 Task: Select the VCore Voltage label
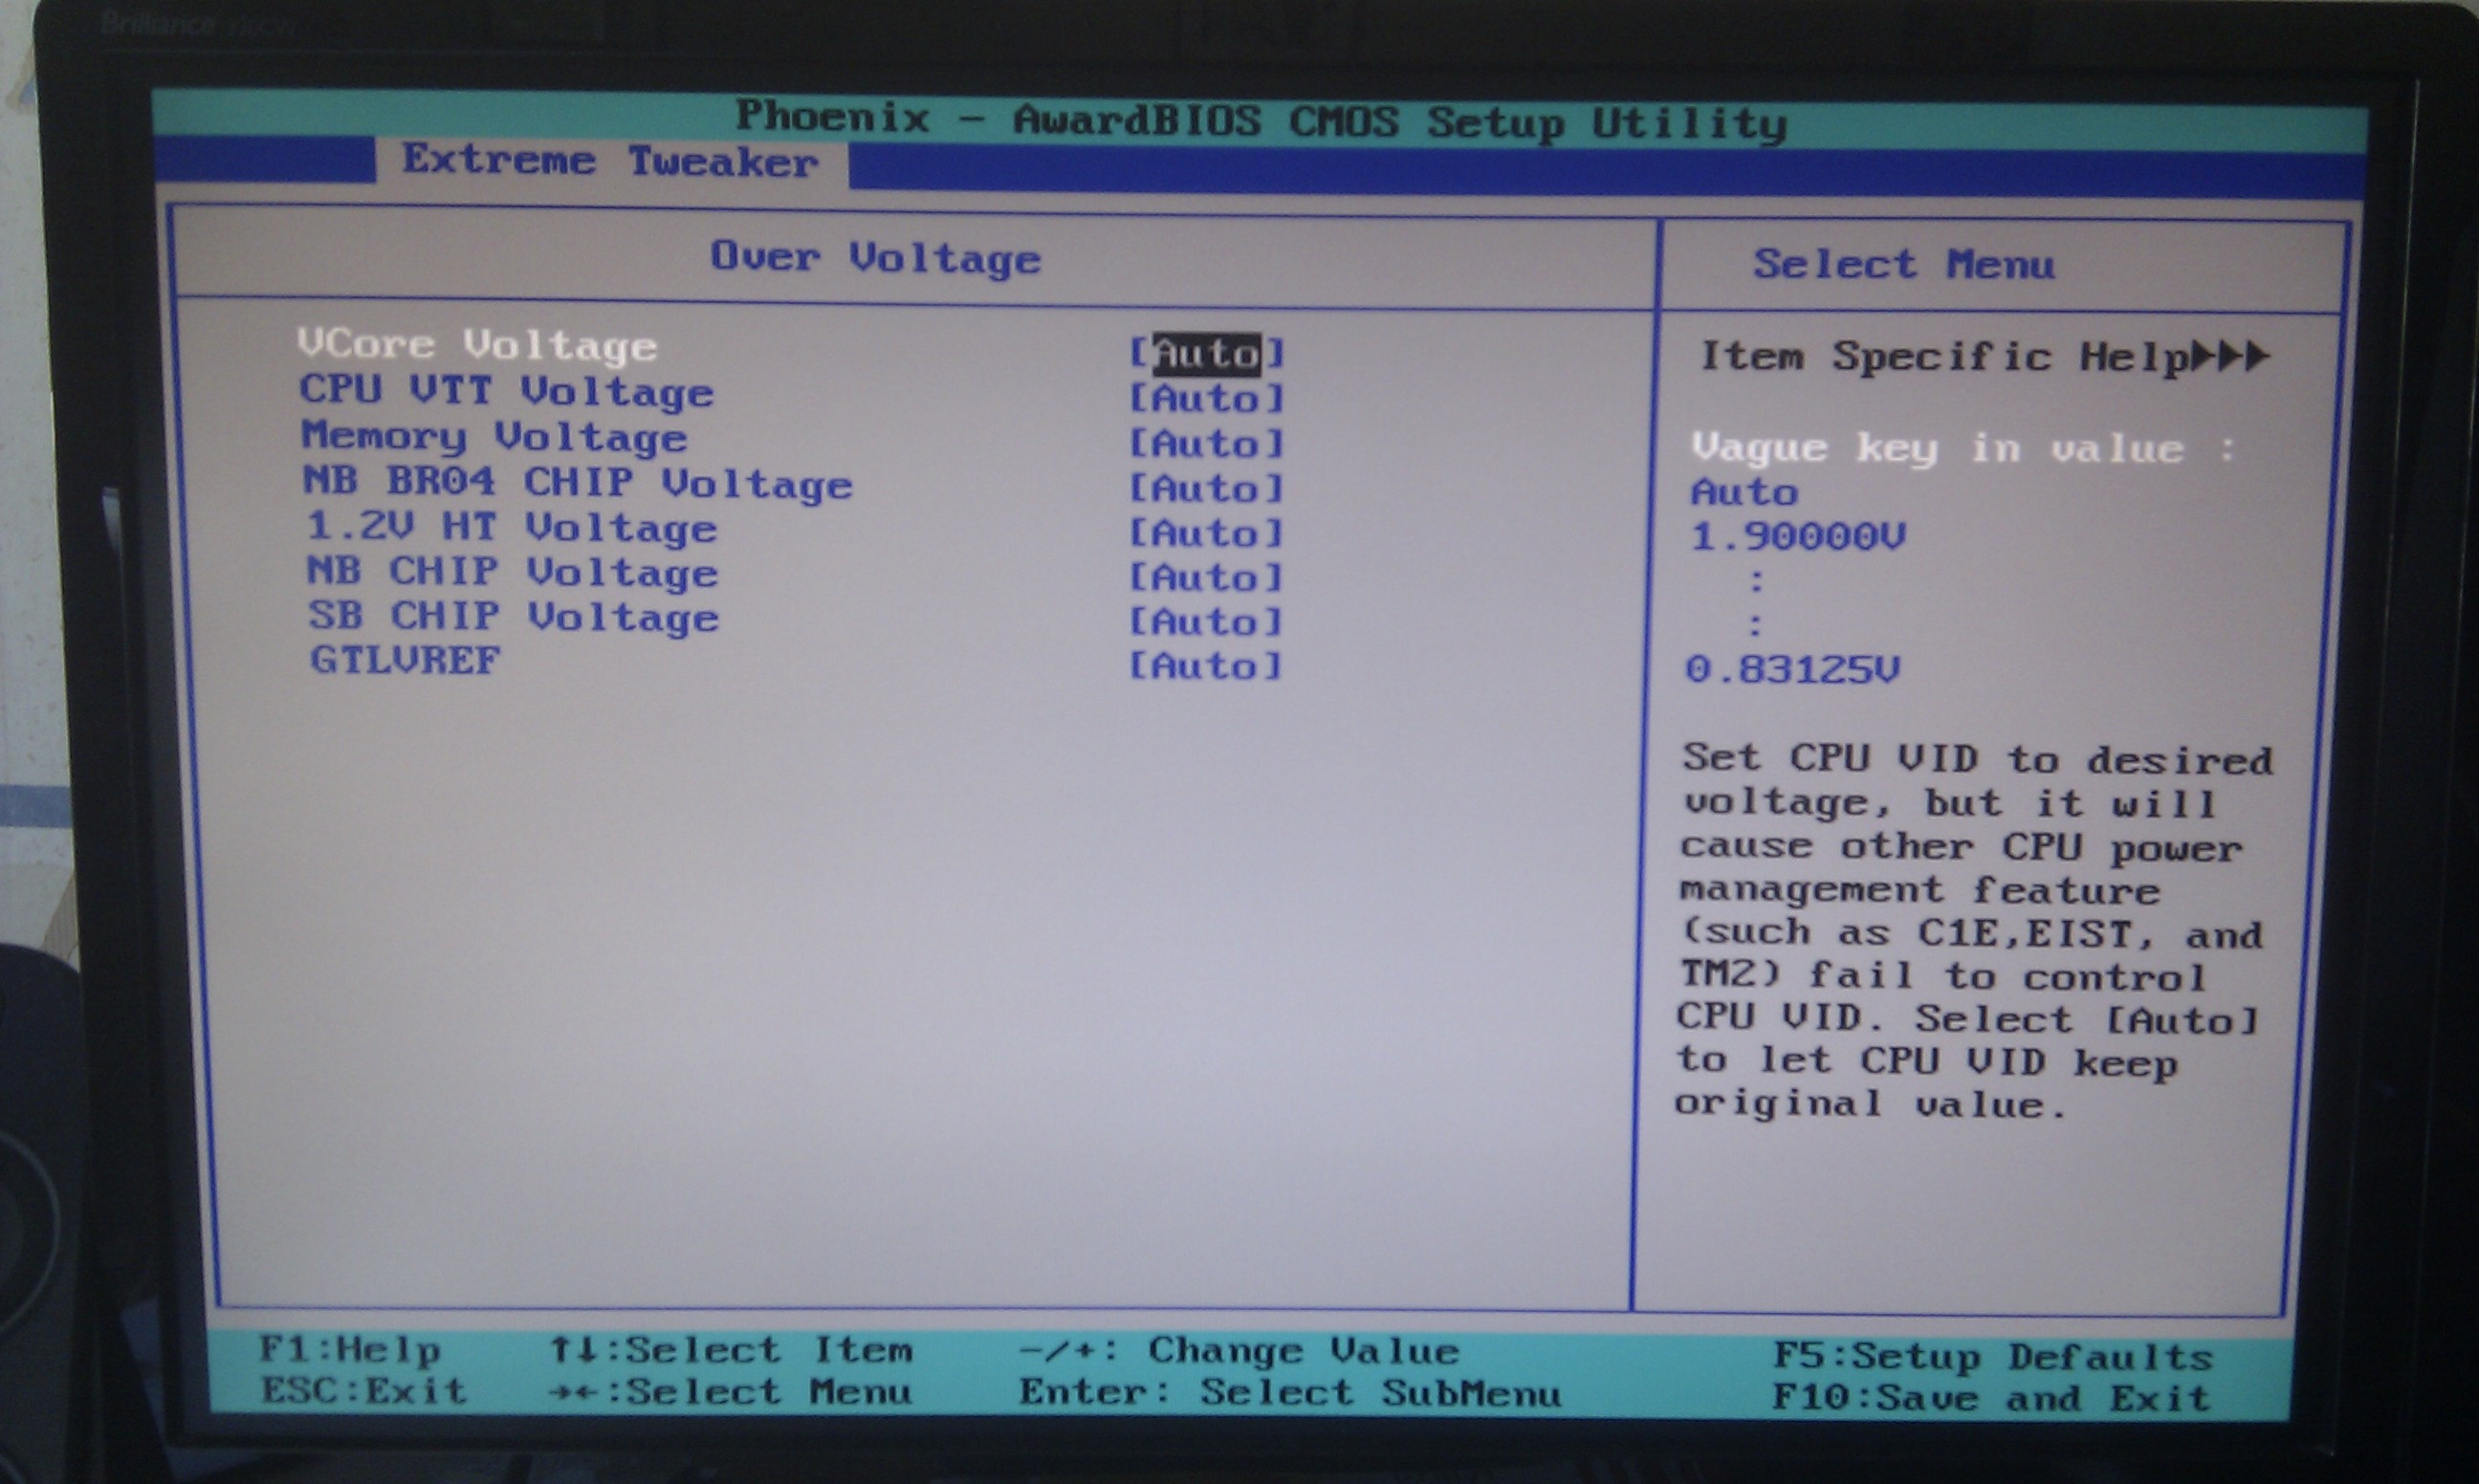[477, 346]
